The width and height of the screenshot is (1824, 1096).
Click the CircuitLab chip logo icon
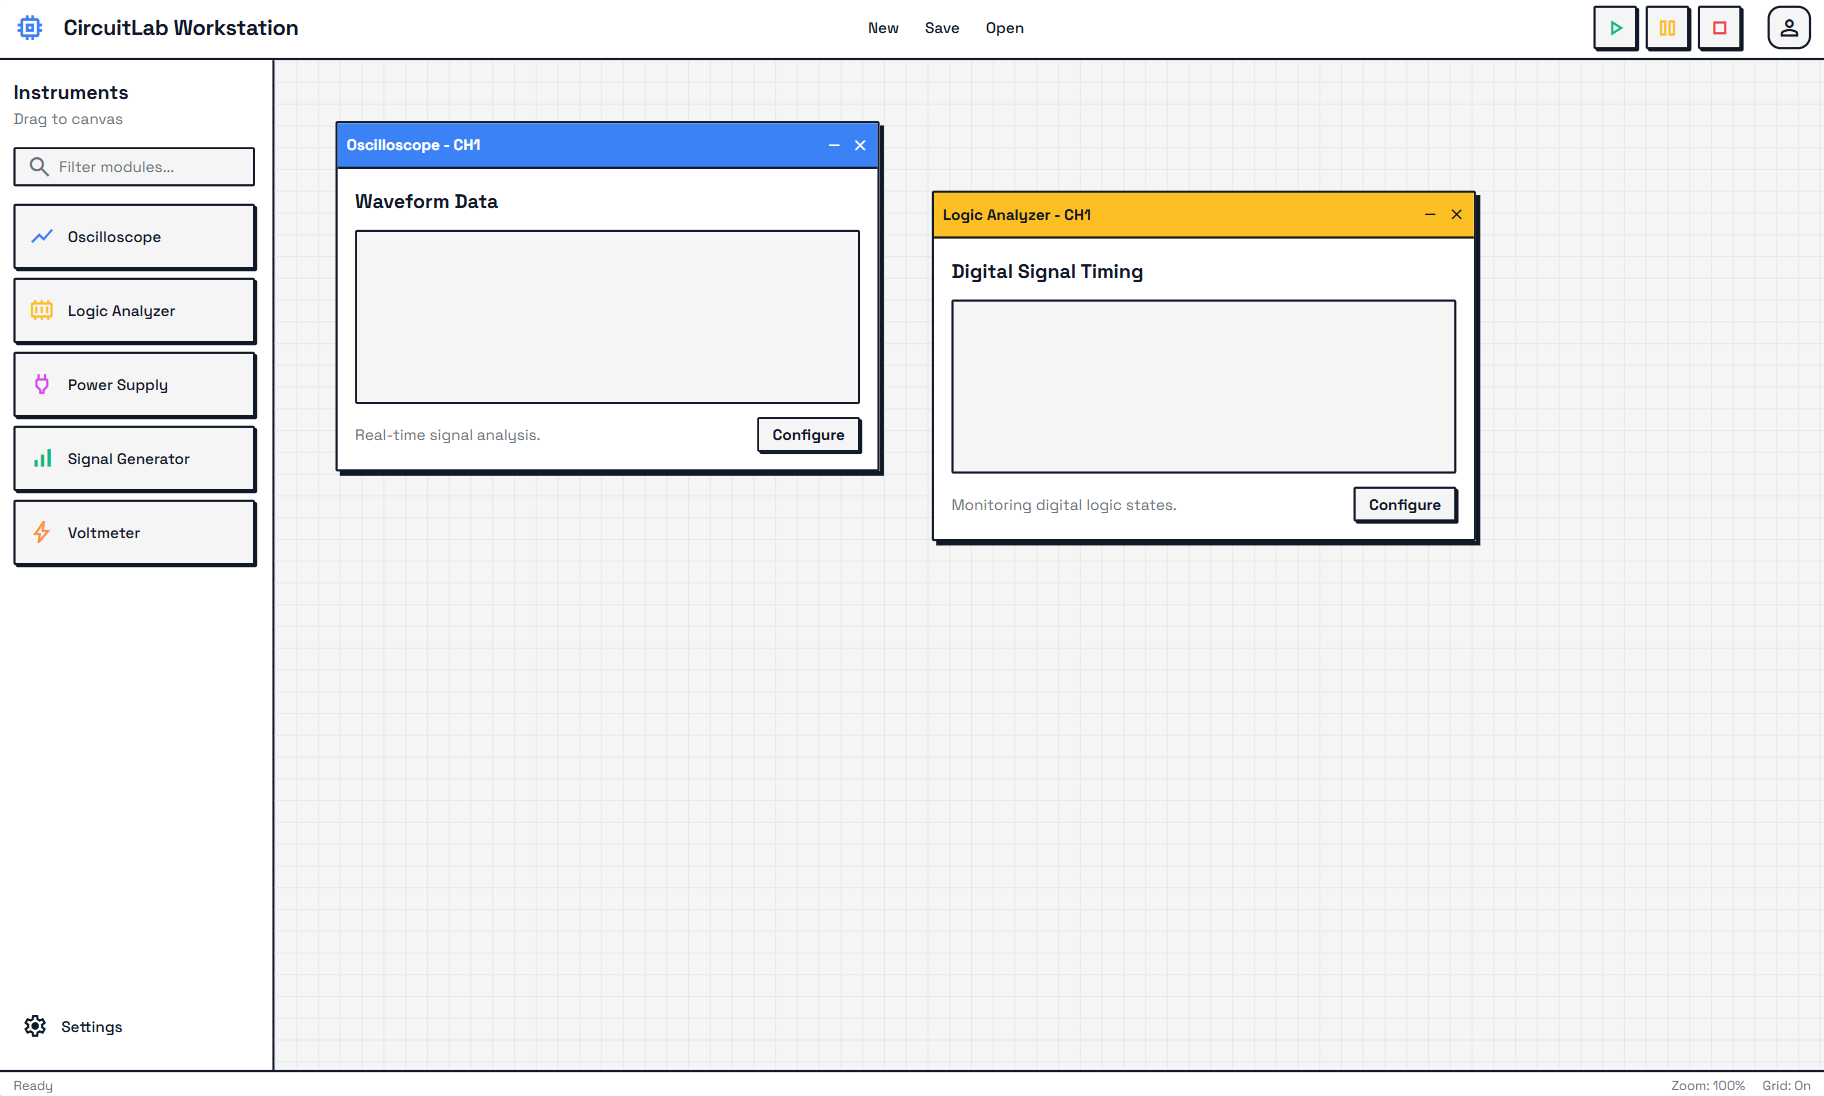[30, 28]
